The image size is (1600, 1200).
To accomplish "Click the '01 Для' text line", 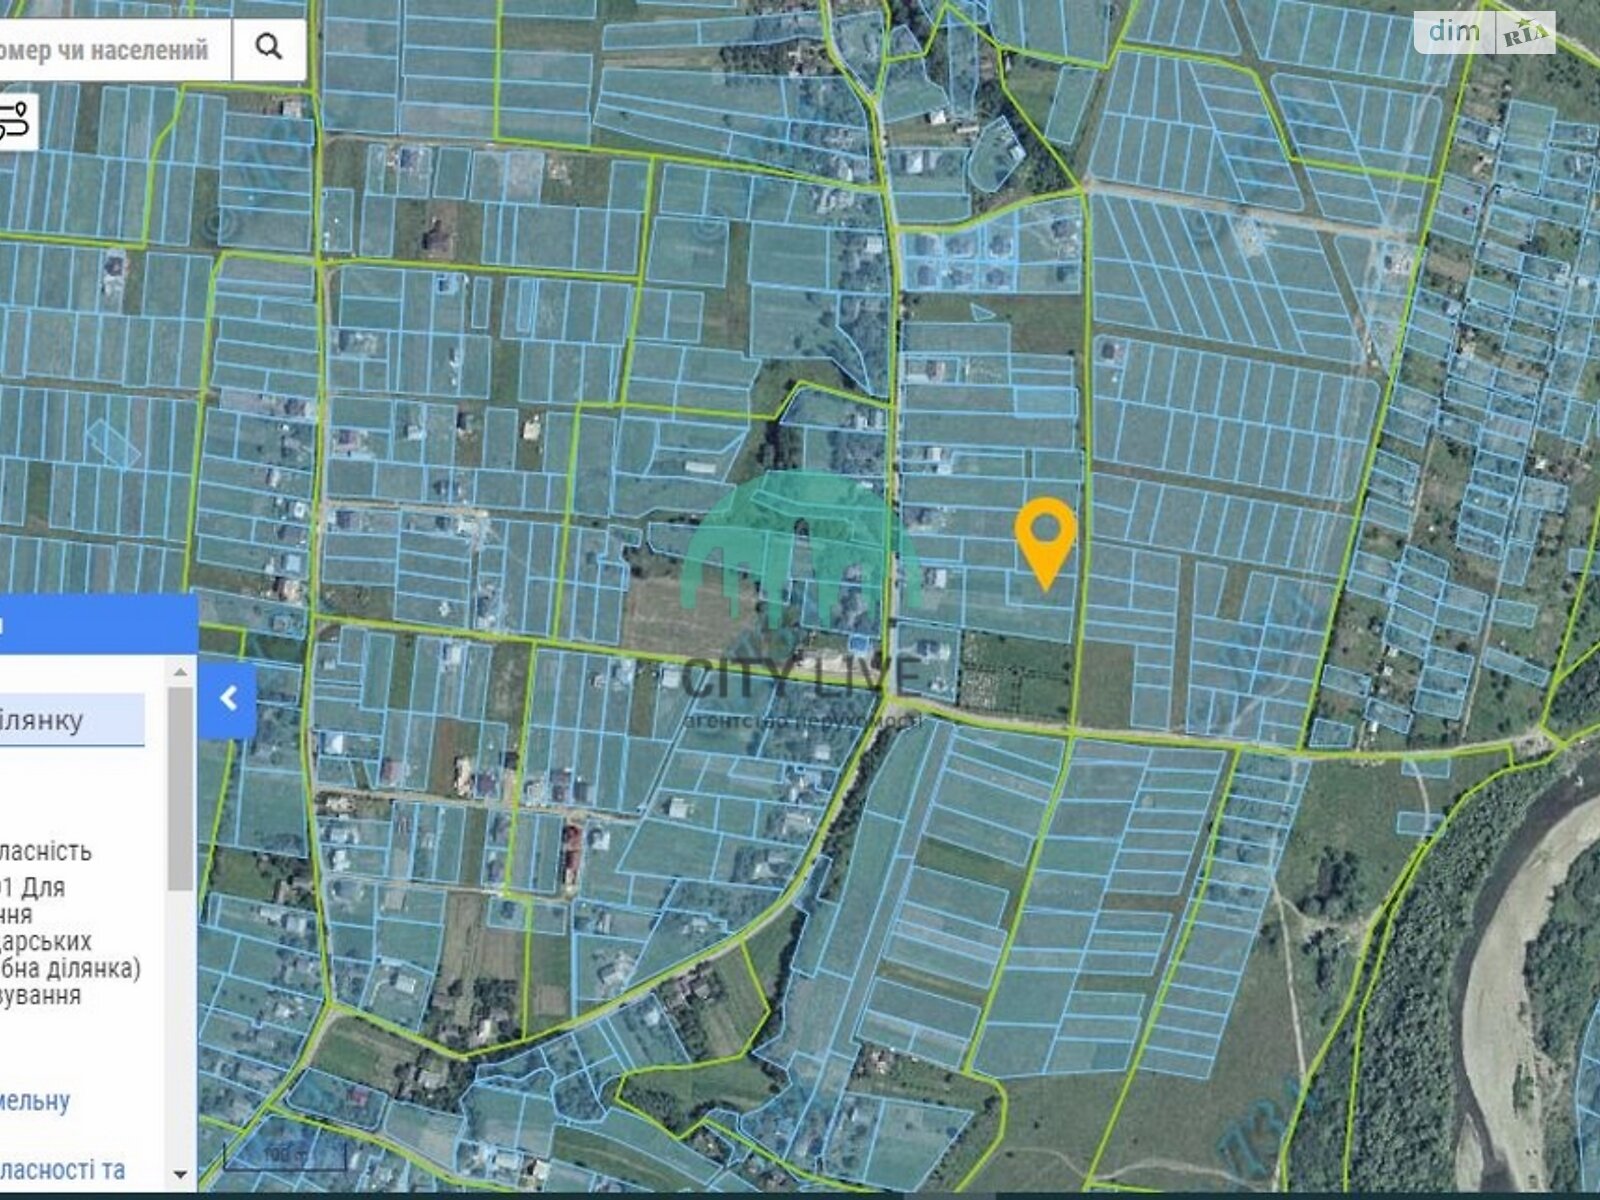I will tap(32, 887).
